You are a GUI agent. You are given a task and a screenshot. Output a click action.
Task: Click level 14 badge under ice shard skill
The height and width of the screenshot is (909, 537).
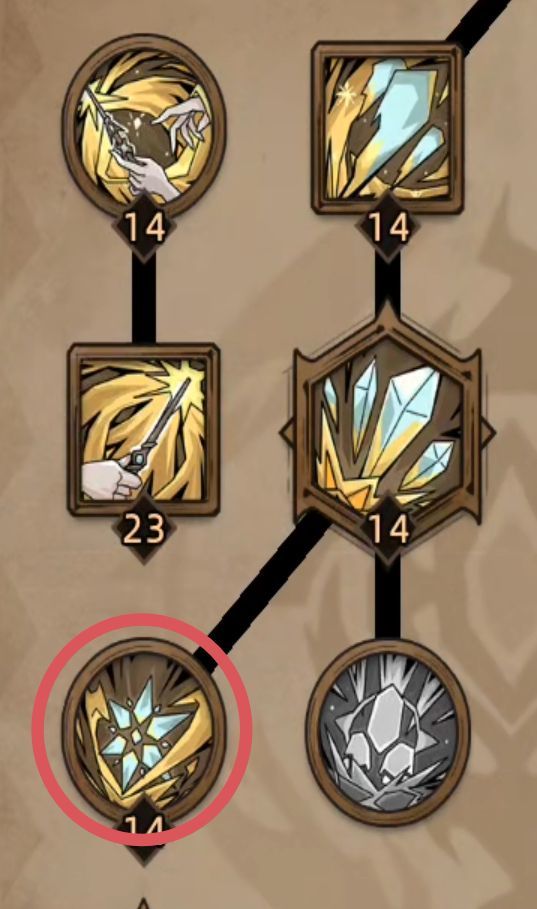point(387,228)
